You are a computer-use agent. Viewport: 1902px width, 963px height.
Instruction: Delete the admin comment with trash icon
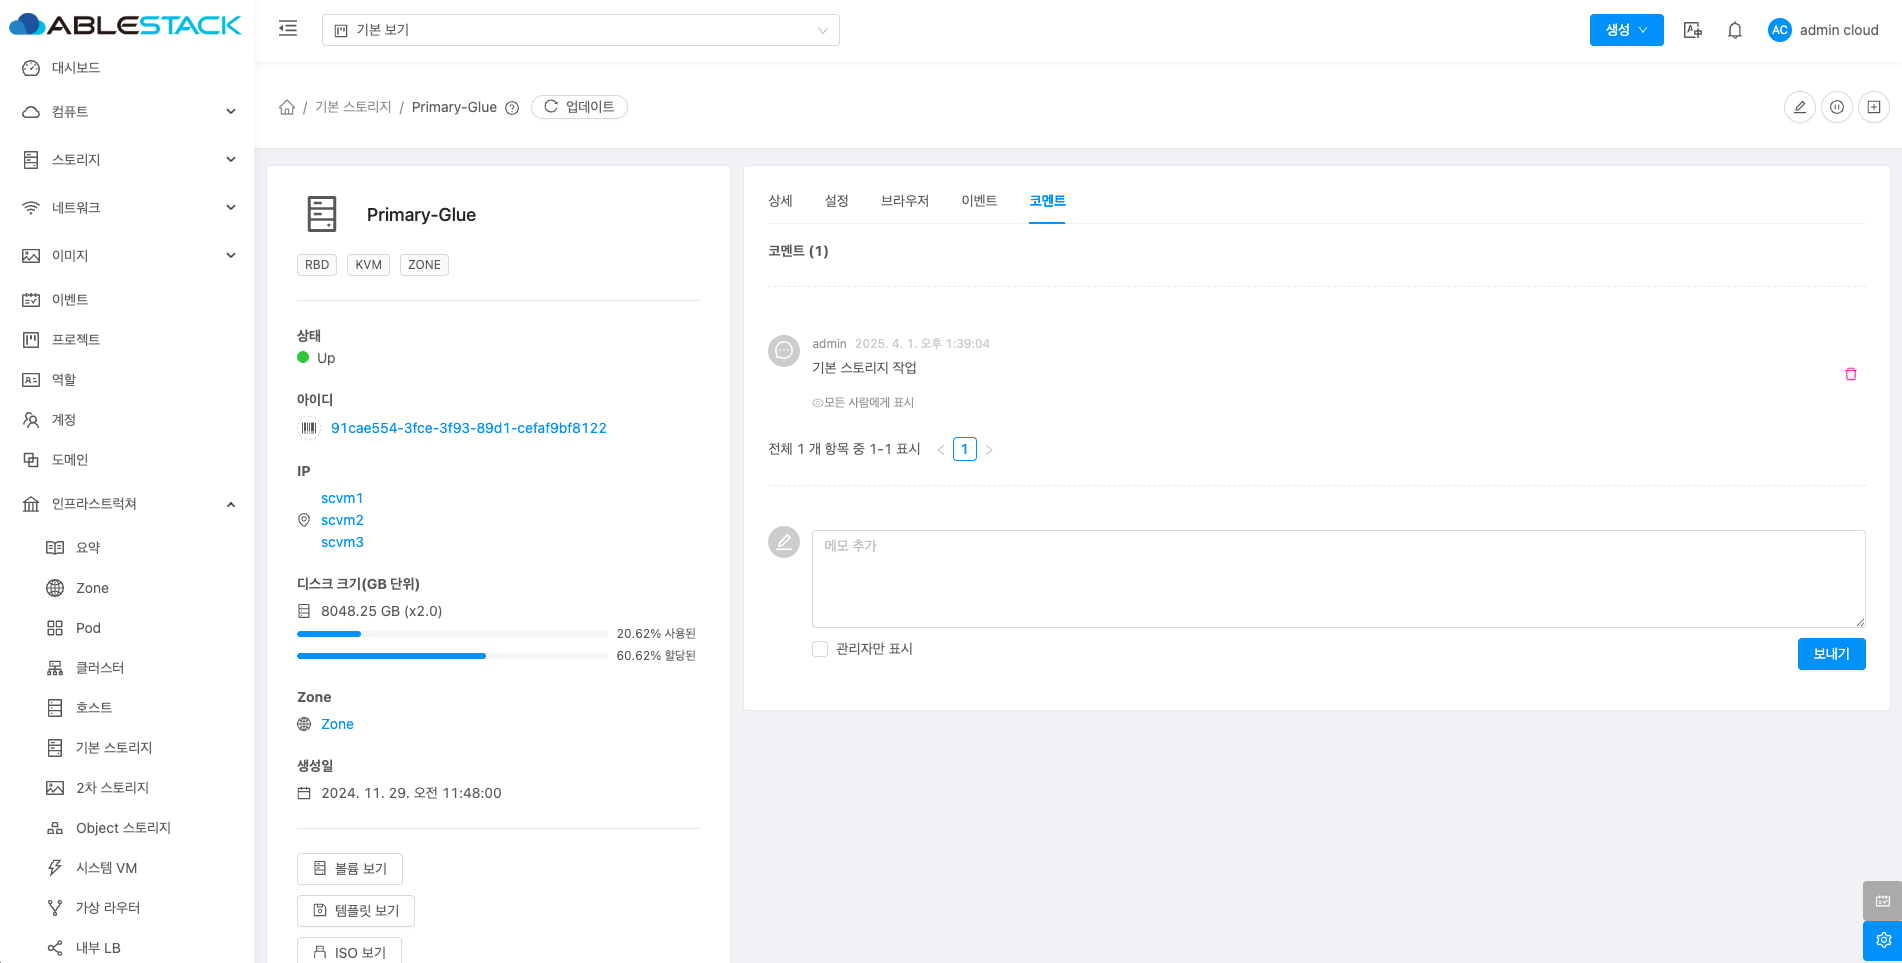(1850, 374)
